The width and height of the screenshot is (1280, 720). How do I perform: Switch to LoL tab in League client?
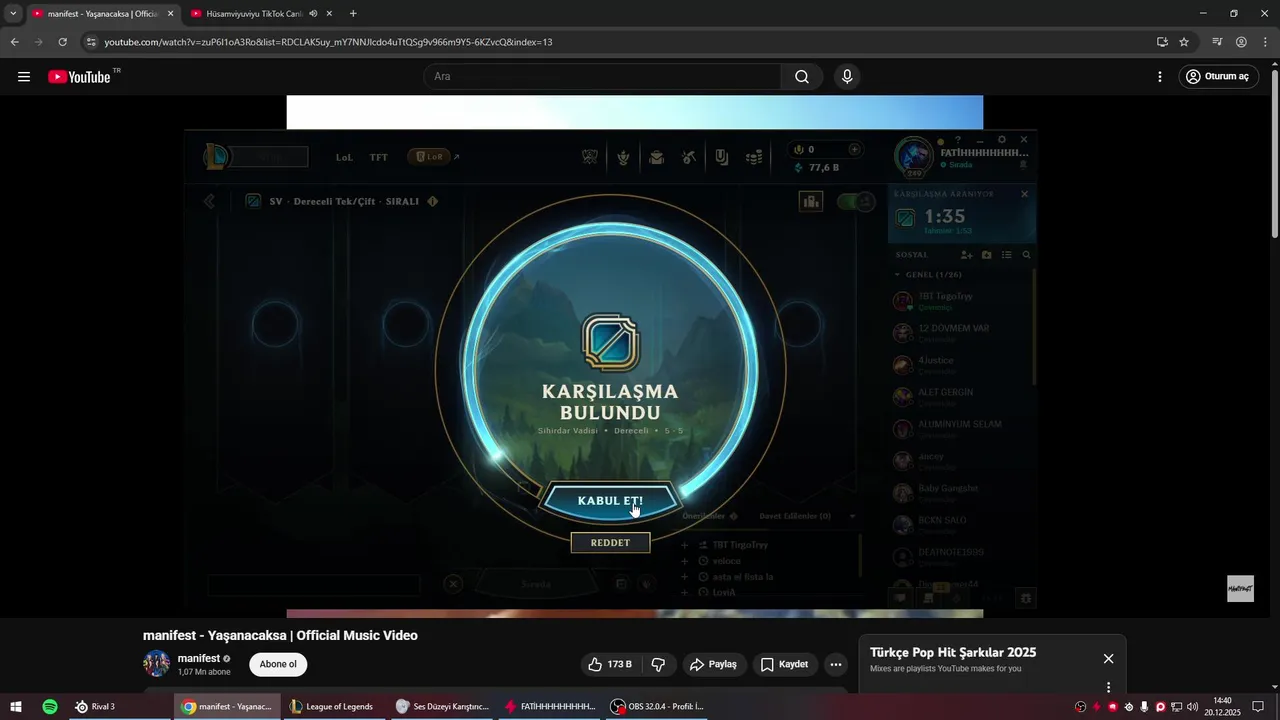(344, 157)
